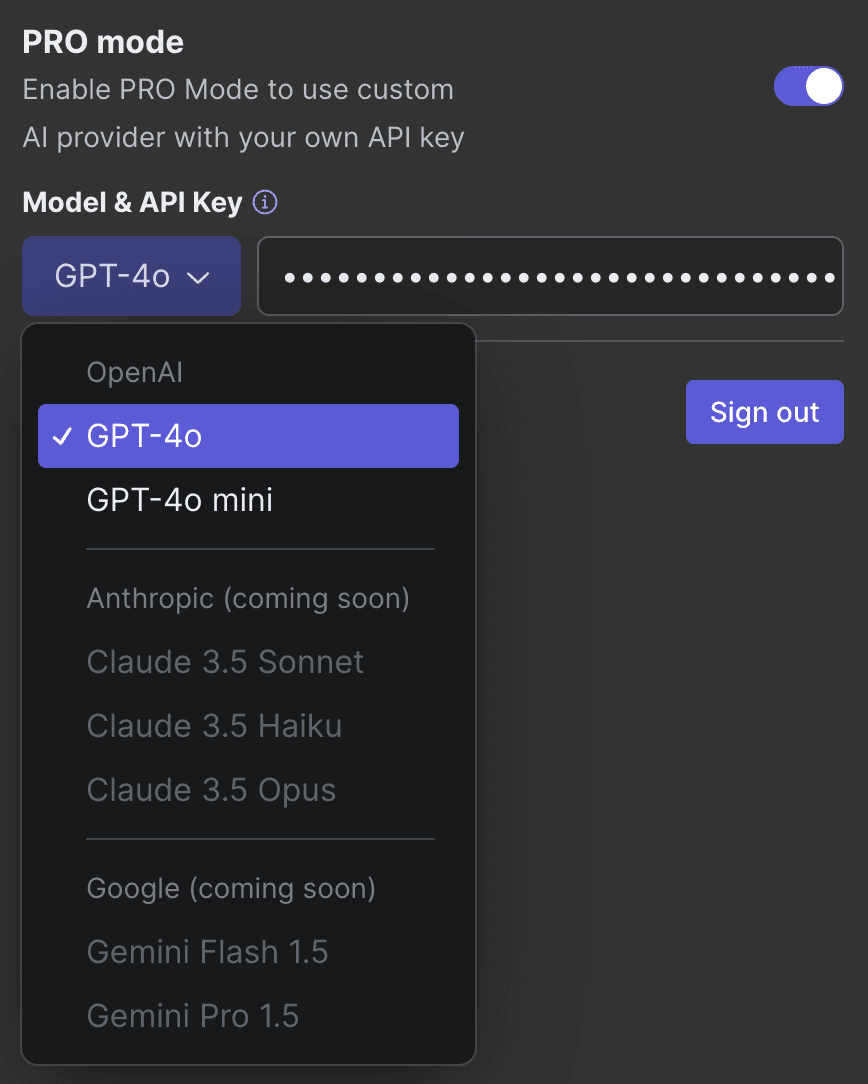
Task: Choose the Claude 3.5 Opus option
Action: [x=211, y=790]
